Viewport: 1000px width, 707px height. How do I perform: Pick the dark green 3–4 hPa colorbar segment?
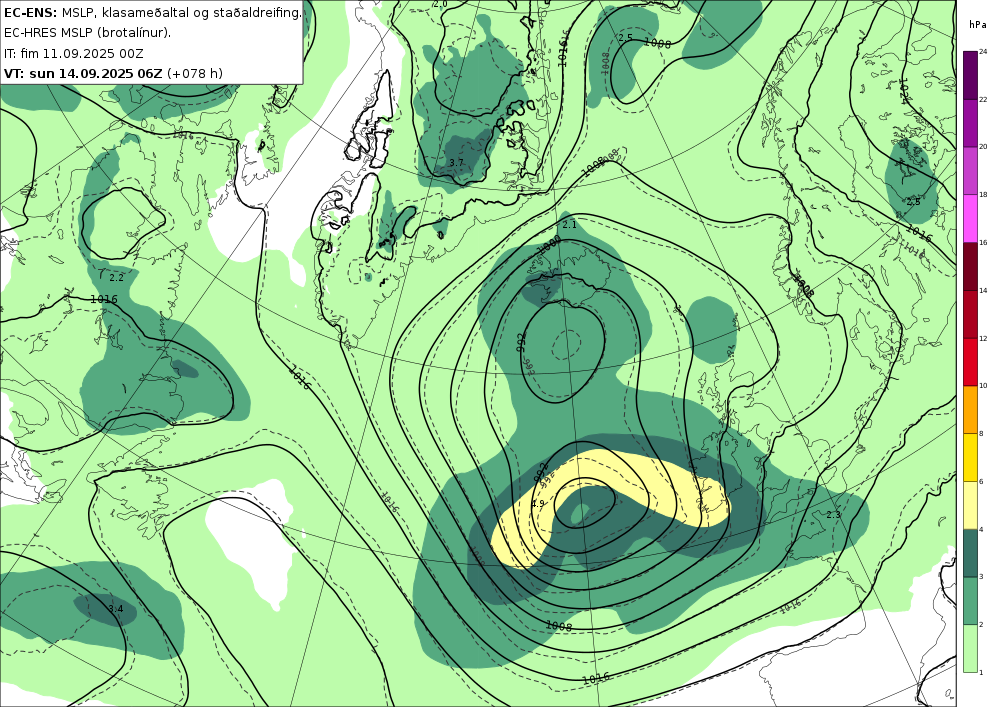(x=970, y=552)
